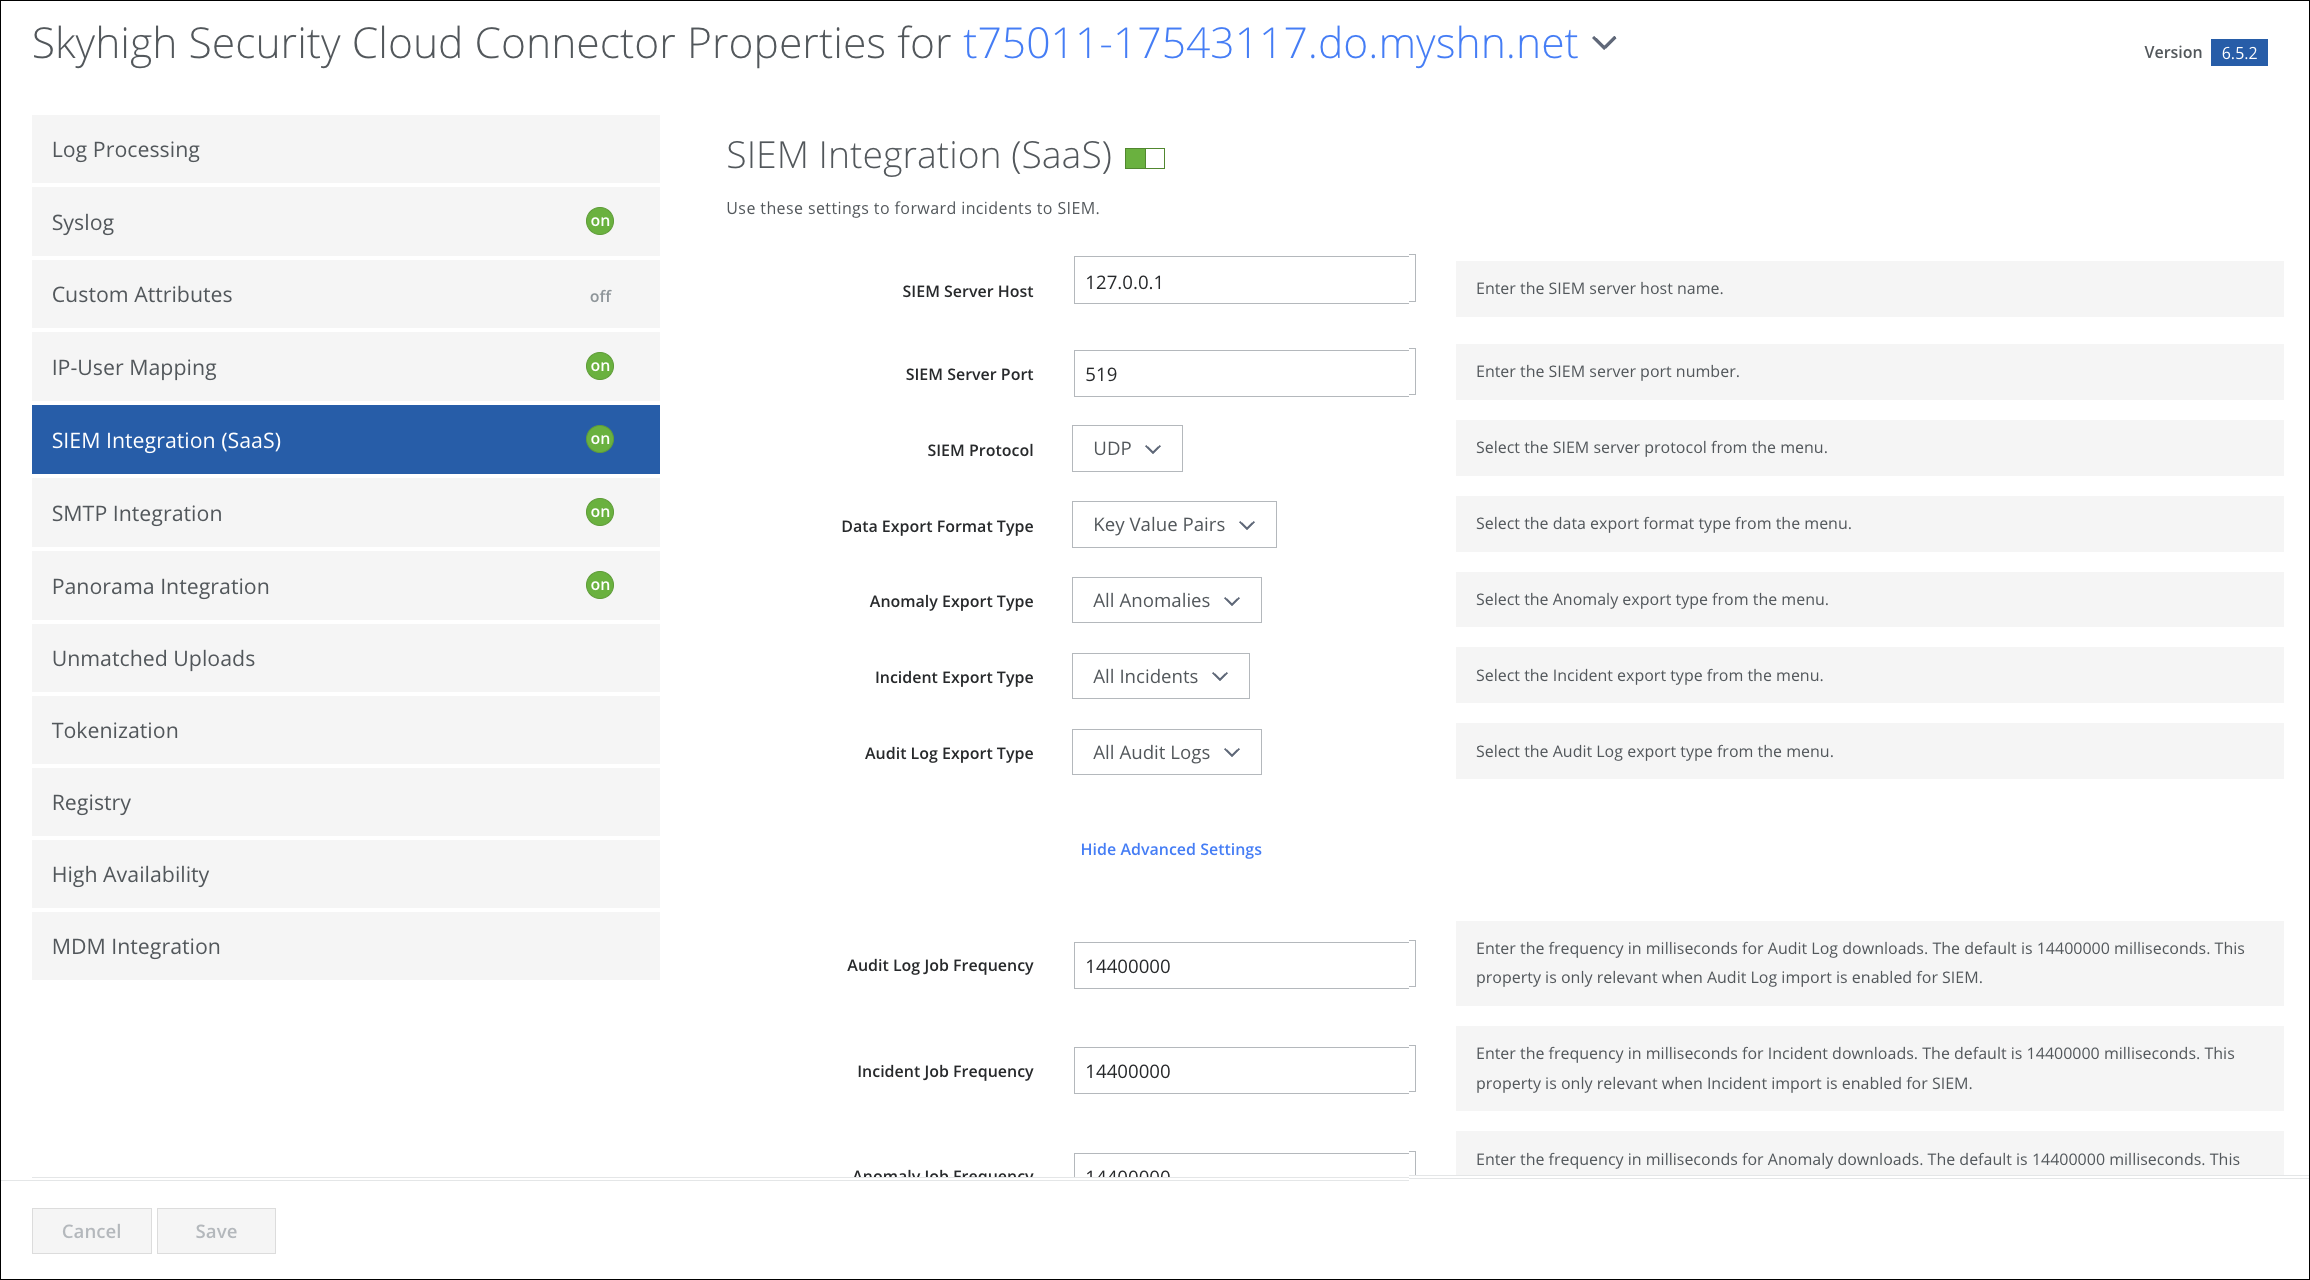Click the version 6.5.2 badge
The width and height of the screenshot is (2310, 1280).
(x=2238, y=53)
